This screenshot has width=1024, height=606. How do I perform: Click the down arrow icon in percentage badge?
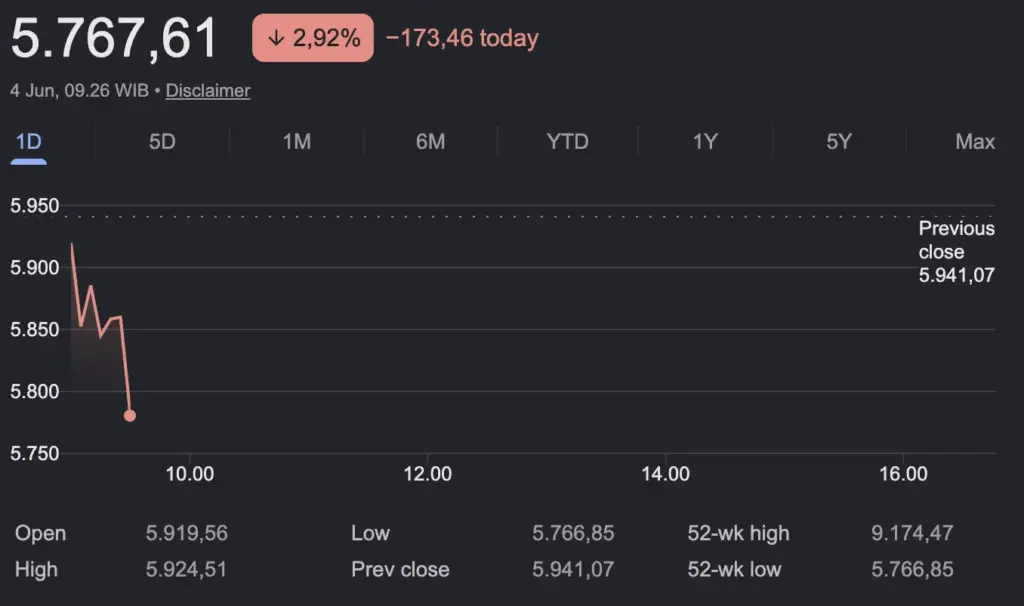point(276,38)
